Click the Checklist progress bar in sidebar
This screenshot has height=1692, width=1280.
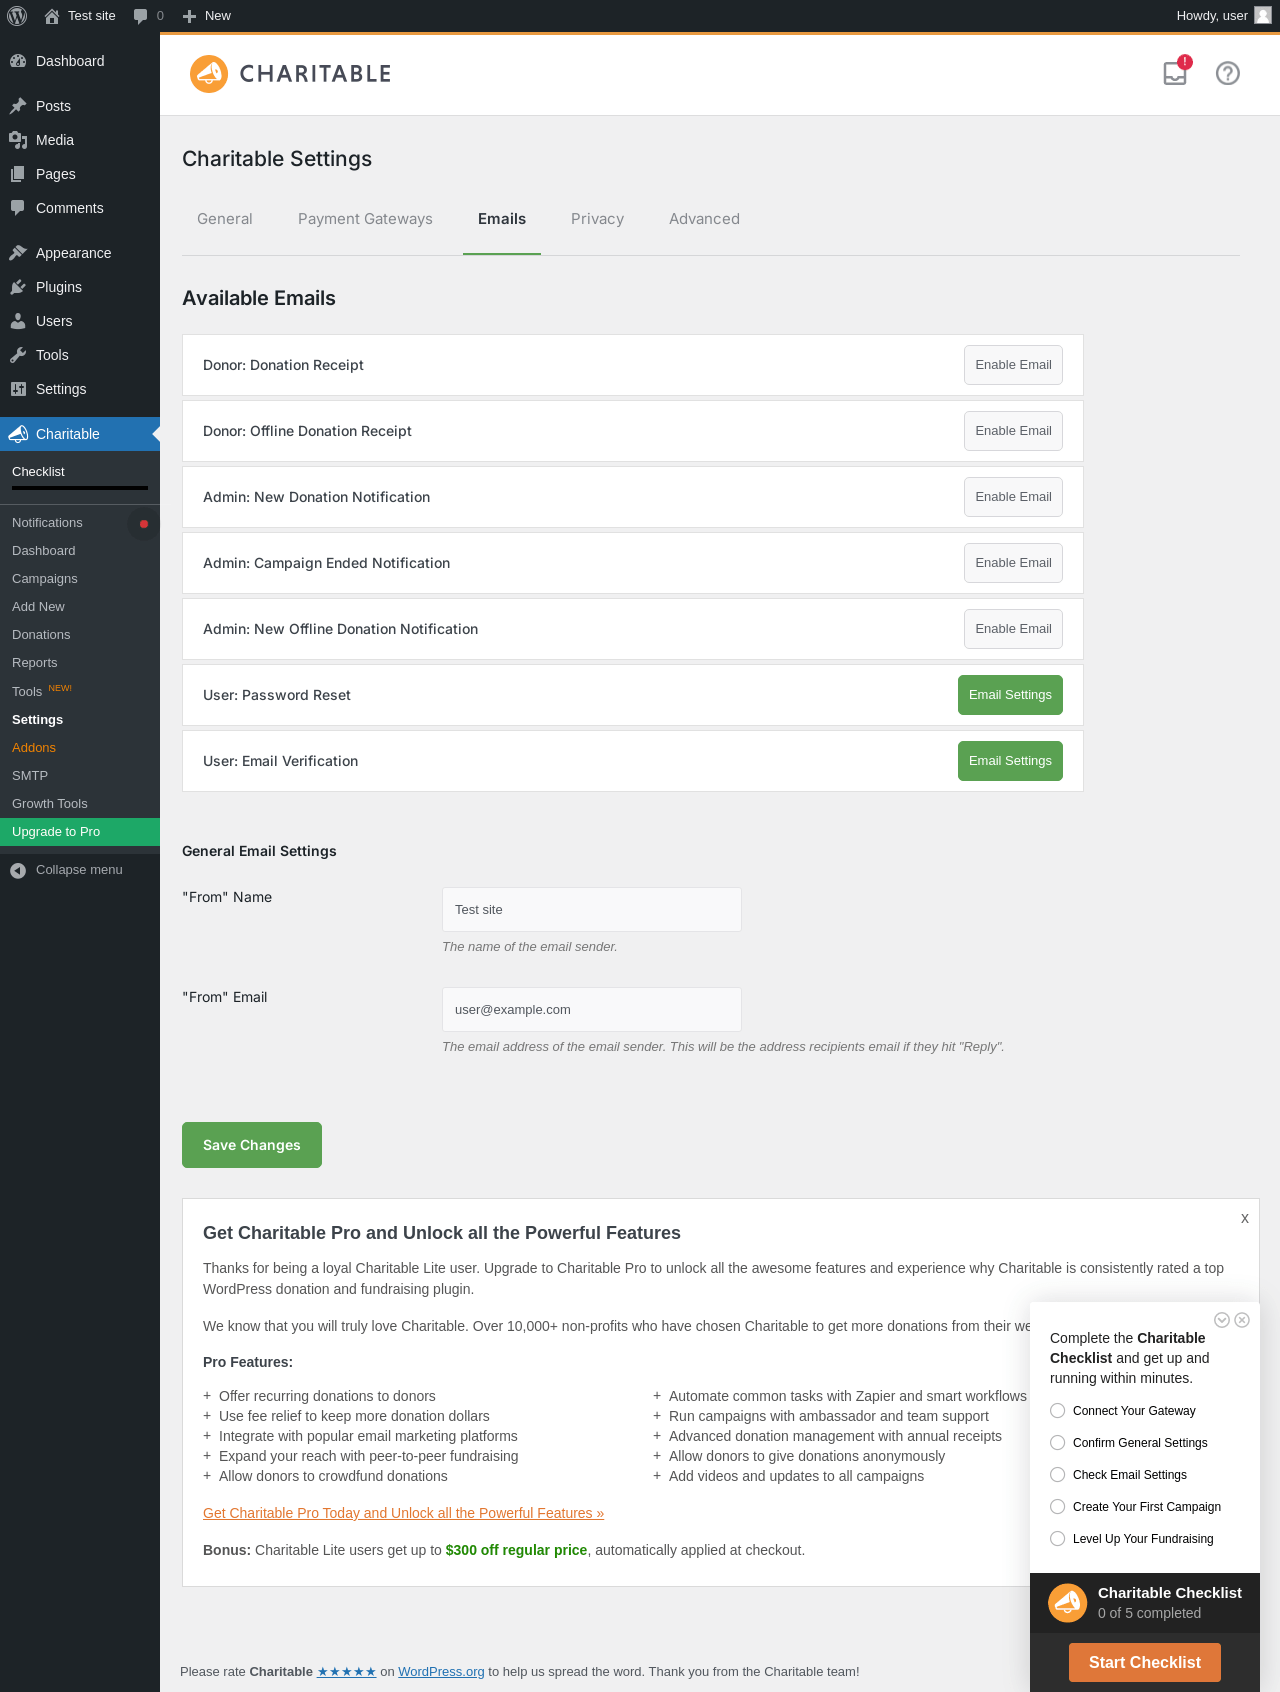pos(80,488)
